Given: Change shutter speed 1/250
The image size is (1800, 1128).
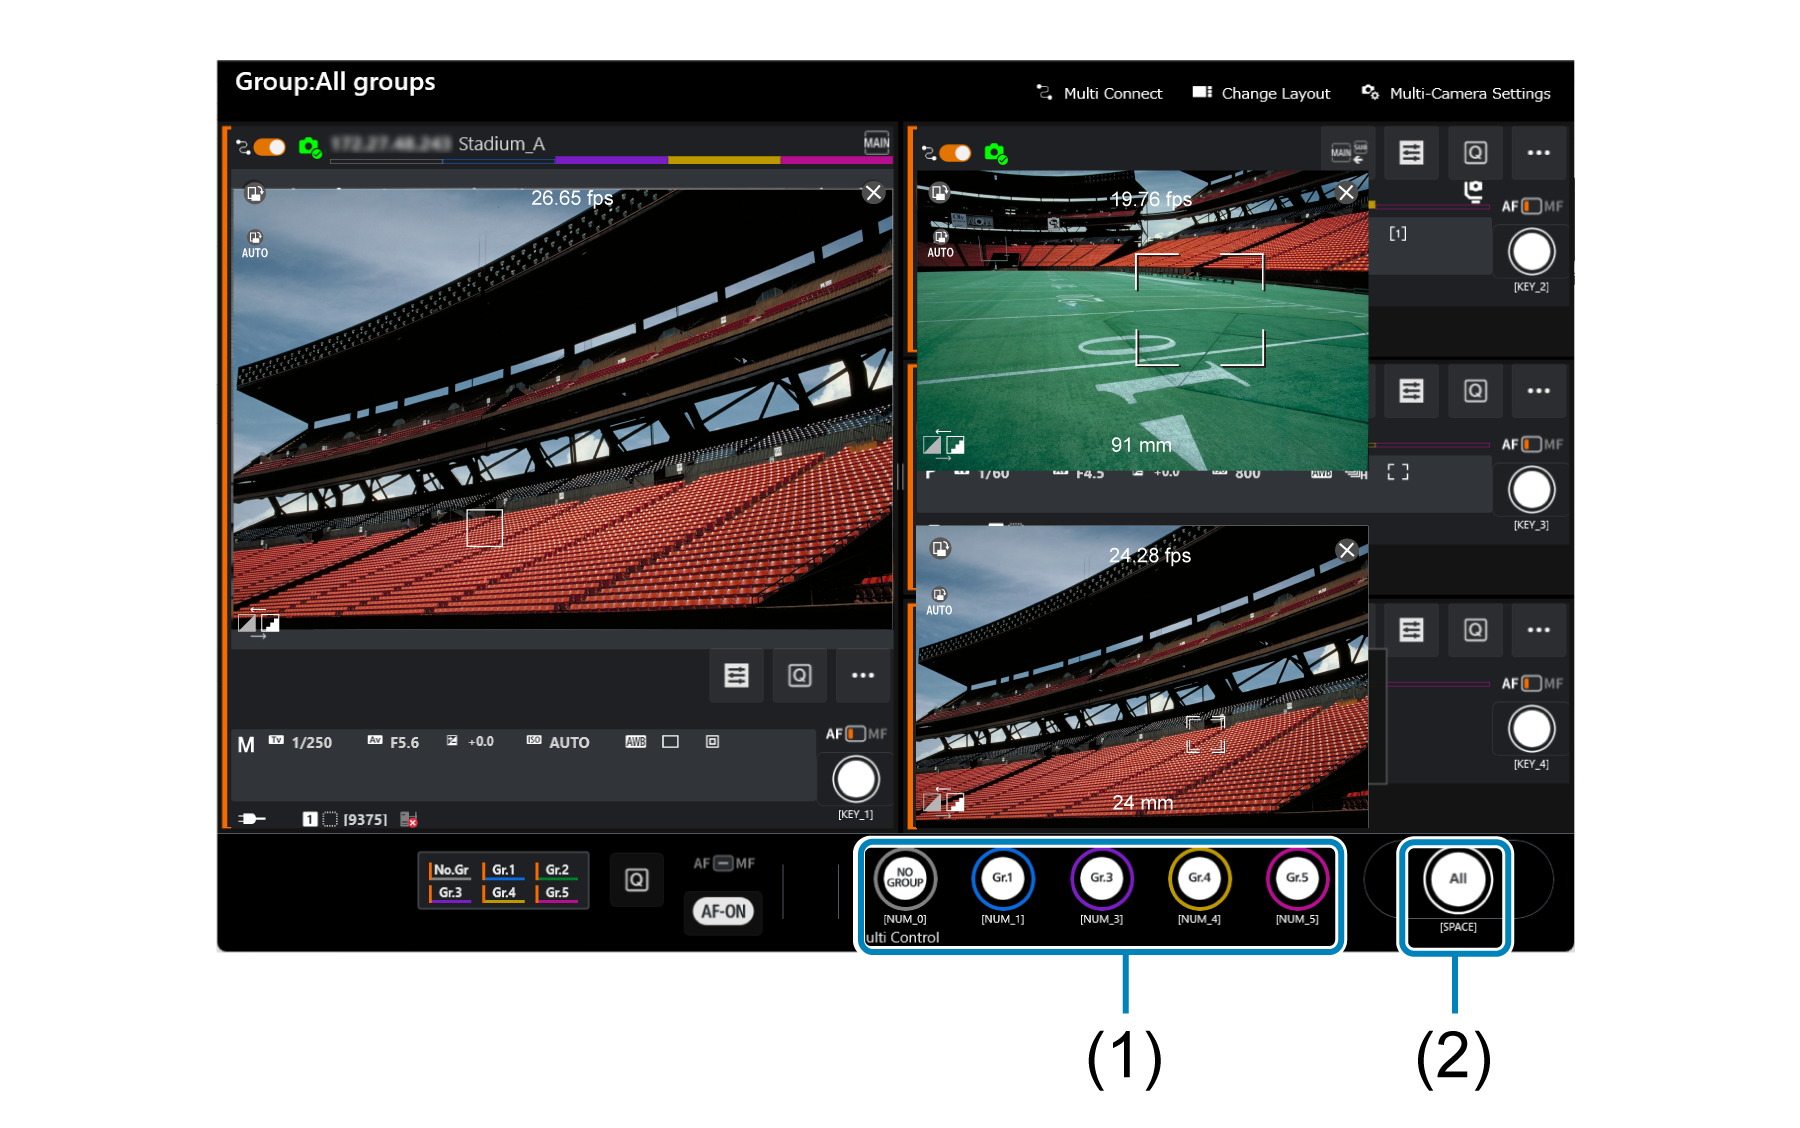Looking at the screenshot, I should [301, 742].
